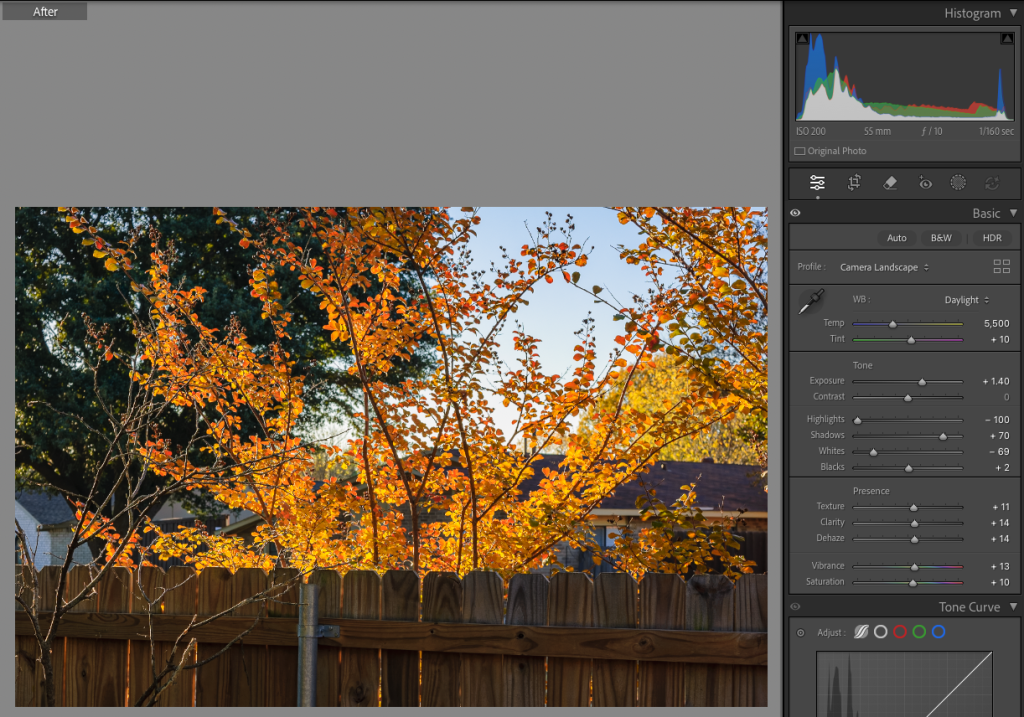Click the Auto tone button

point(897,238)
